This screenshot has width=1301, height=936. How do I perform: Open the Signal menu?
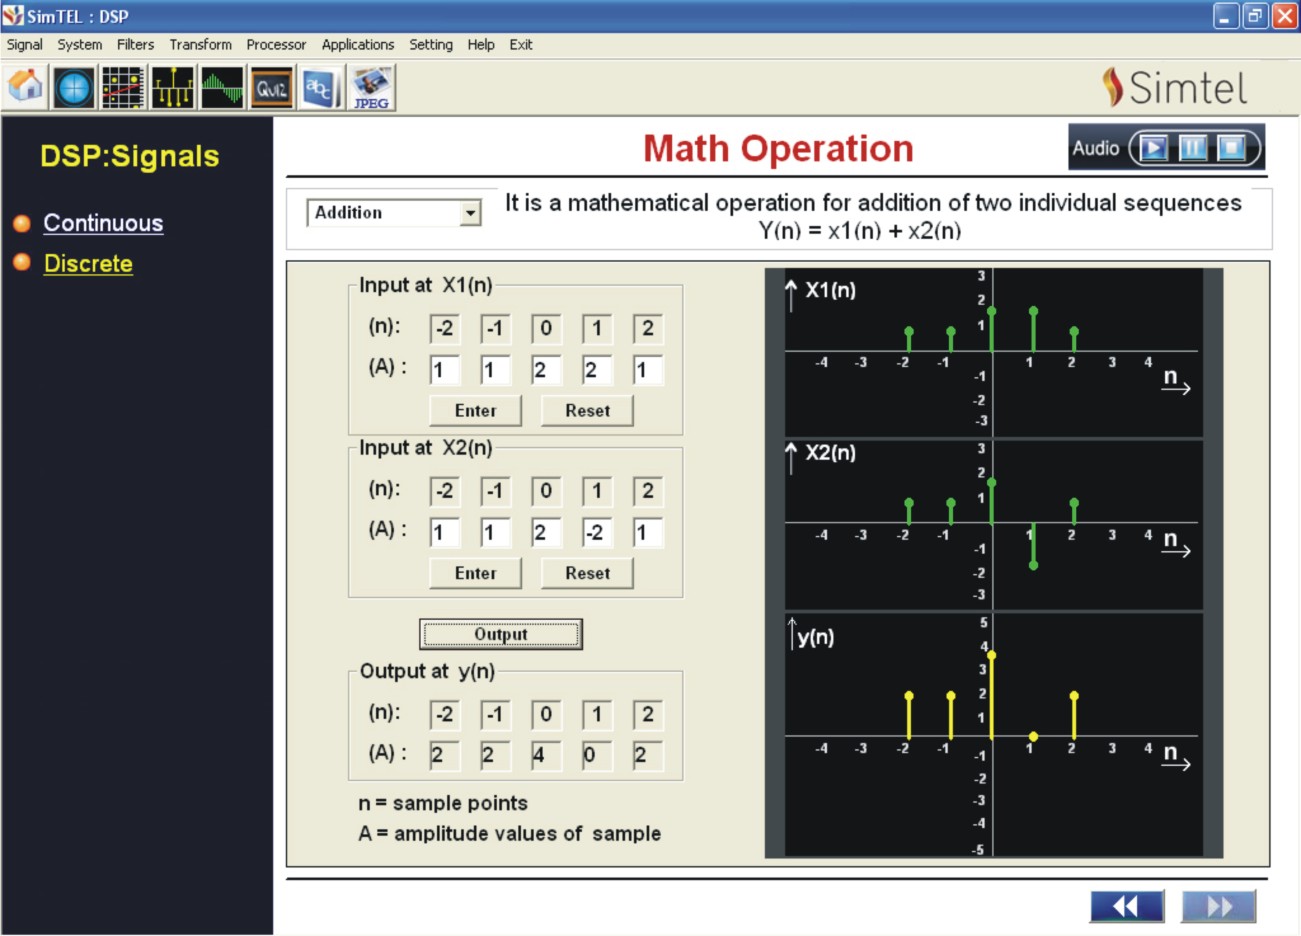coord(24,45)
